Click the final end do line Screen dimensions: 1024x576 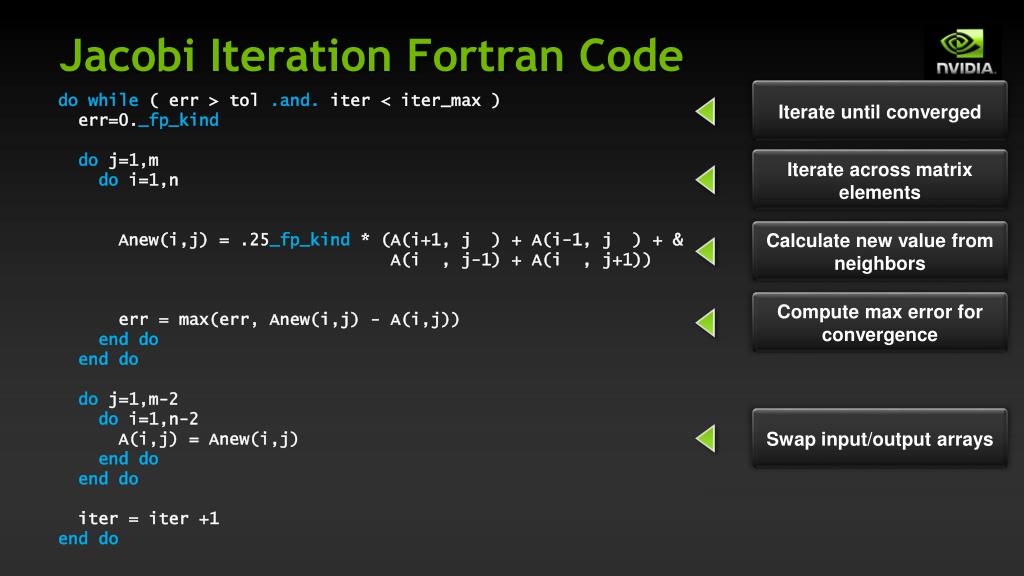click(88, 539)
